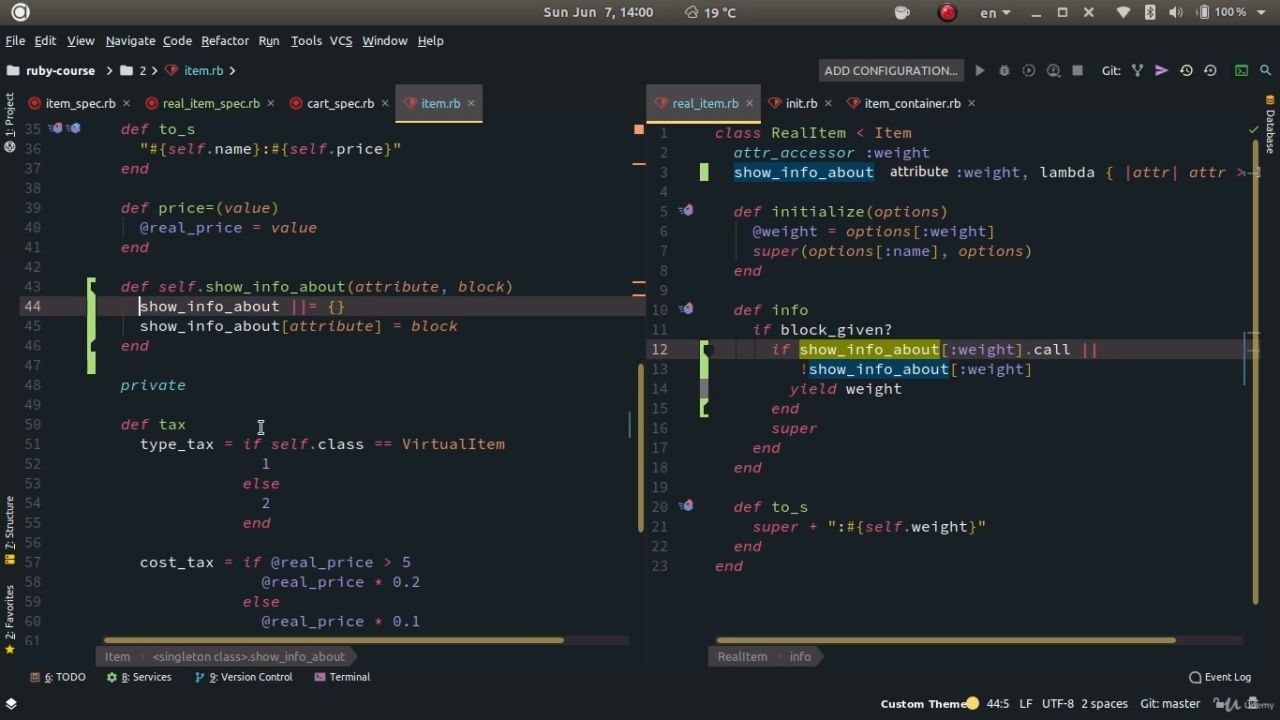Click Run with Coverage icon
1280x720 pixels.
(1028, 71)
